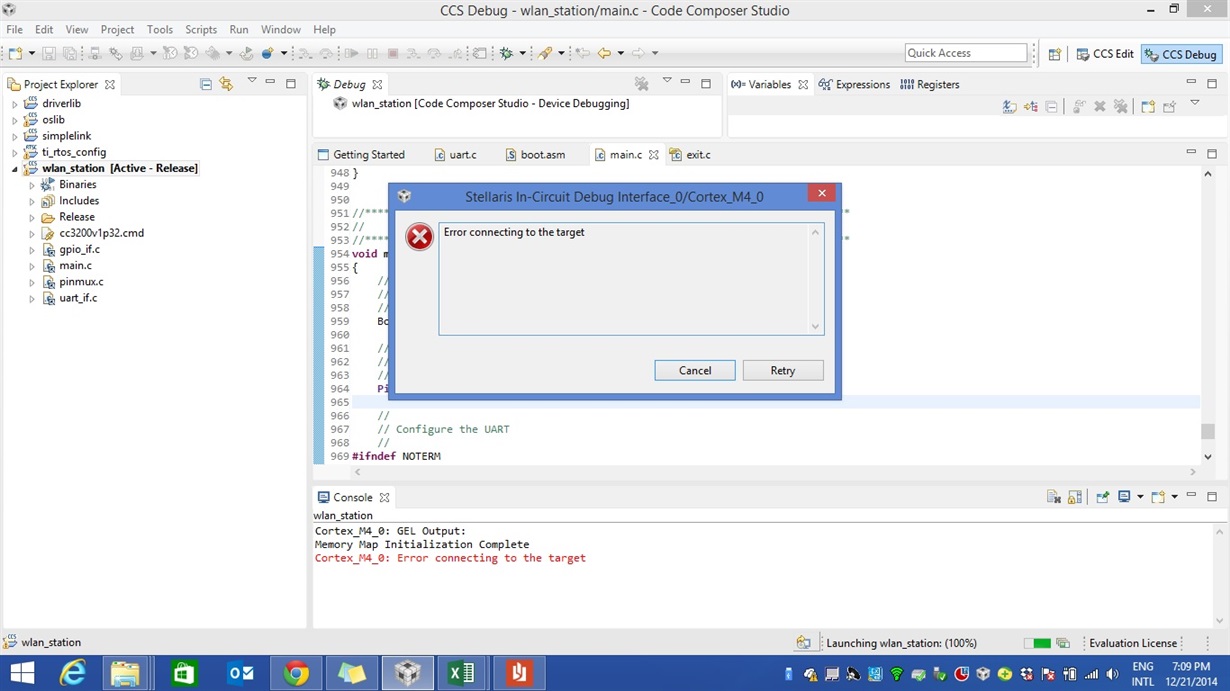Click the New Variables view icon
Screen dimensions: 1230x691
pyautogui.click(x=1148, y=107)
